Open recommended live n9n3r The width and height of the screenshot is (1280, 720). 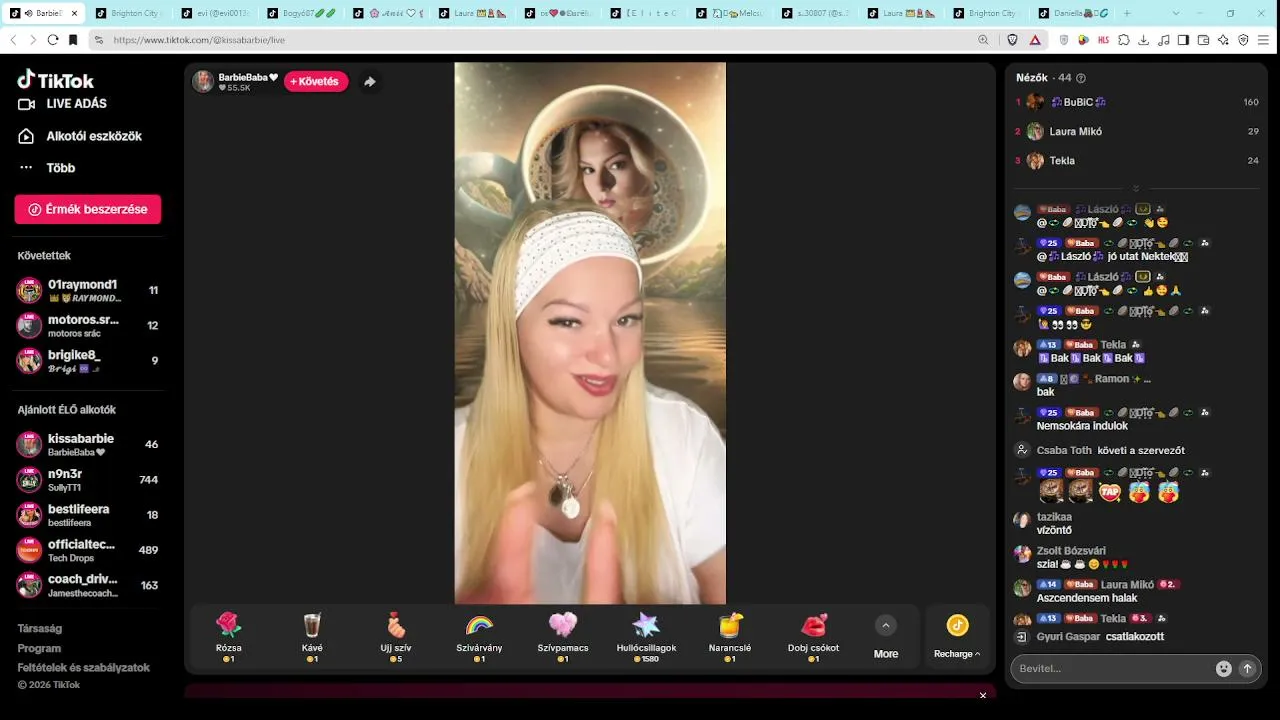tap(88, 480)
